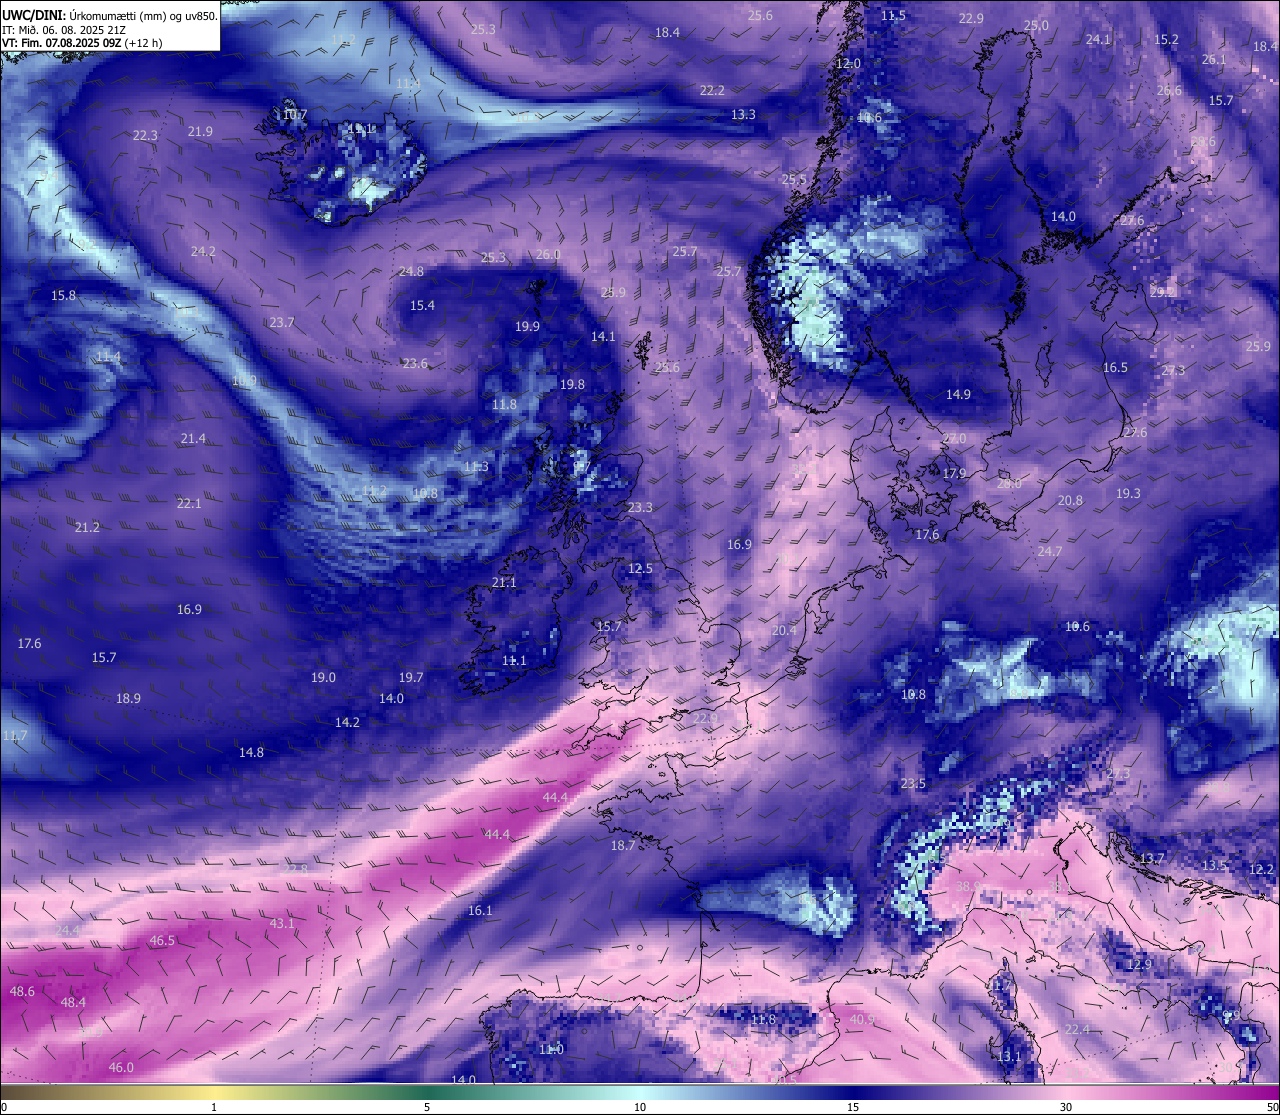The height and width of the screenshot is (1115, 1280).
Task: Click the map value 13.7
Action: (1152, 858)
